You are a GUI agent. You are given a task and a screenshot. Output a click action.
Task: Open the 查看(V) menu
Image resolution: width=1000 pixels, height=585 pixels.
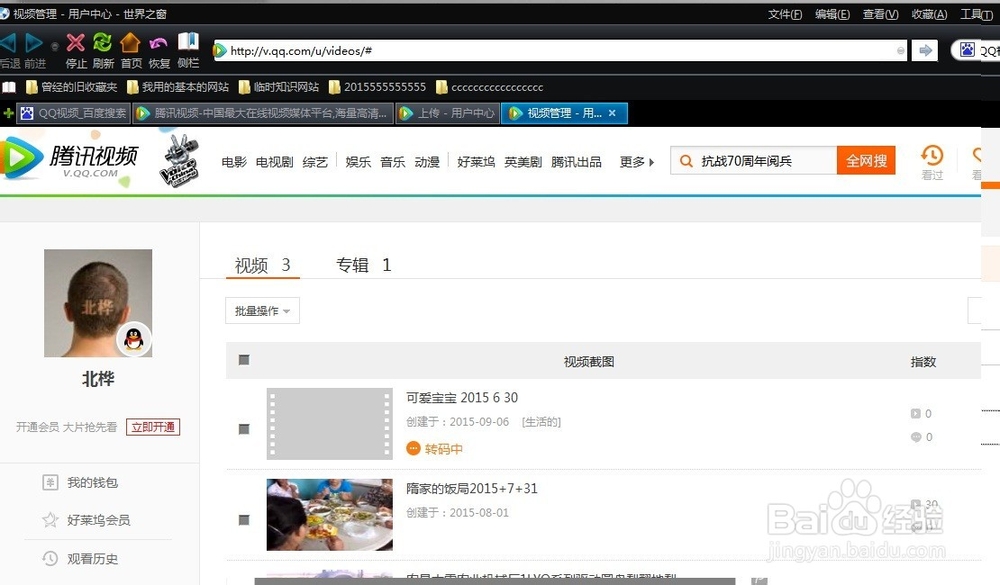click(880, 14)
